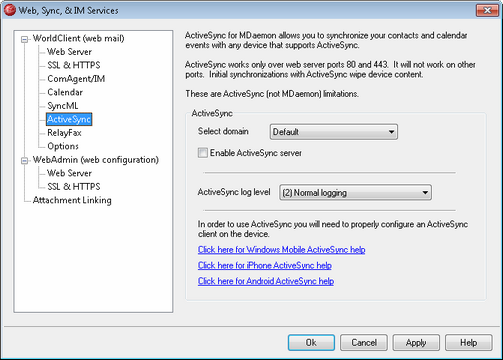Open SSL & HTTPS under WorldClient
Viewport: 503px width, 360px height.
tap(74, 65)
